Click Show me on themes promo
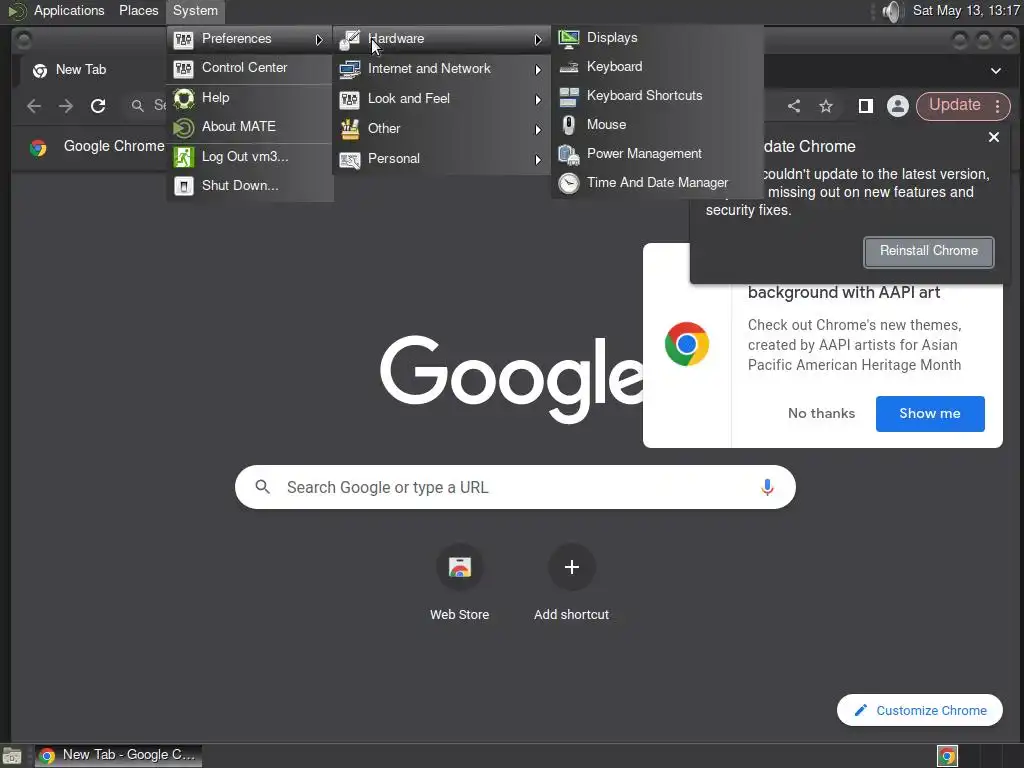Screen dimensions: 1024x768 tap(930, 413)
